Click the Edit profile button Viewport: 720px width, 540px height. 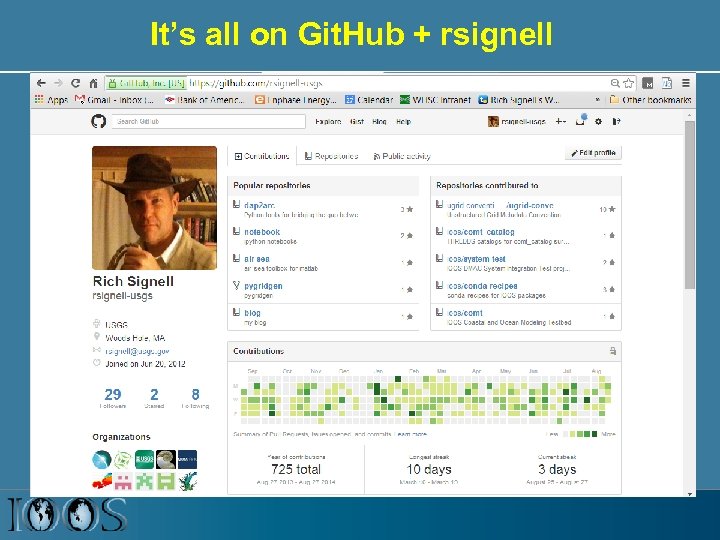593,153
